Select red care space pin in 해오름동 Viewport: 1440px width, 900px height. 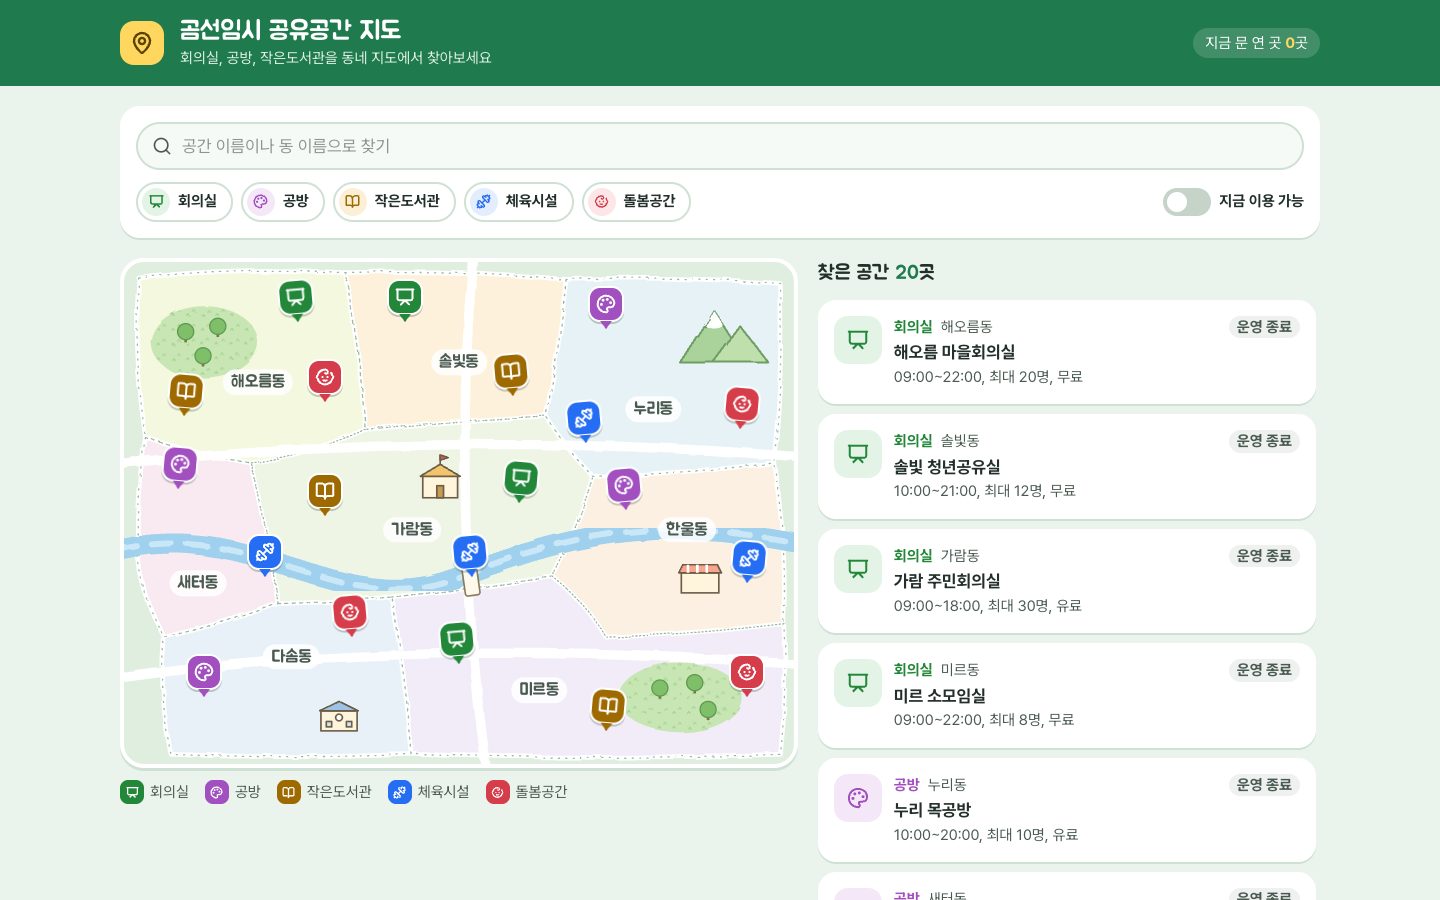[325, 380]
